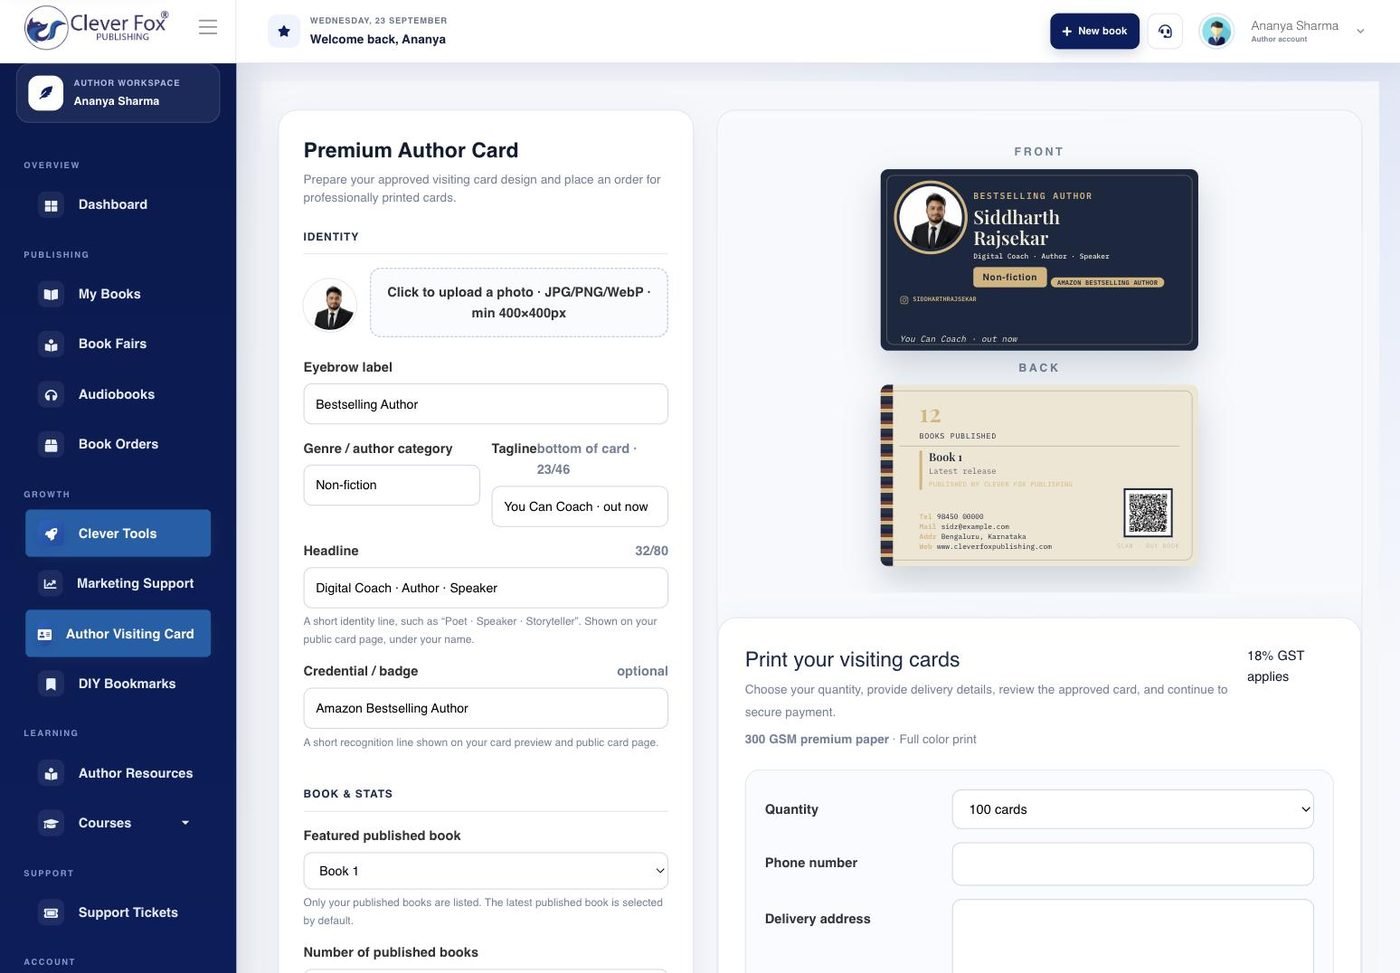The image size is (1400, 973).
Task: Go to My Books page
Action: pyautogui.click(x=118, y=294)
